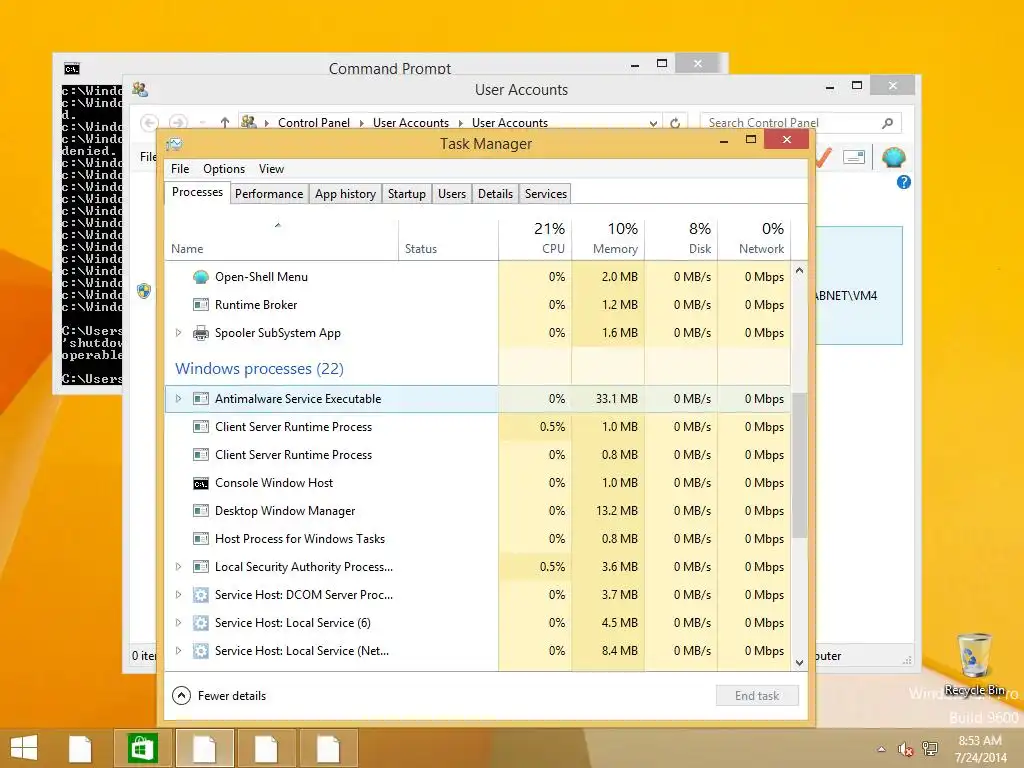Click the End task button

[x=757, y=696]
